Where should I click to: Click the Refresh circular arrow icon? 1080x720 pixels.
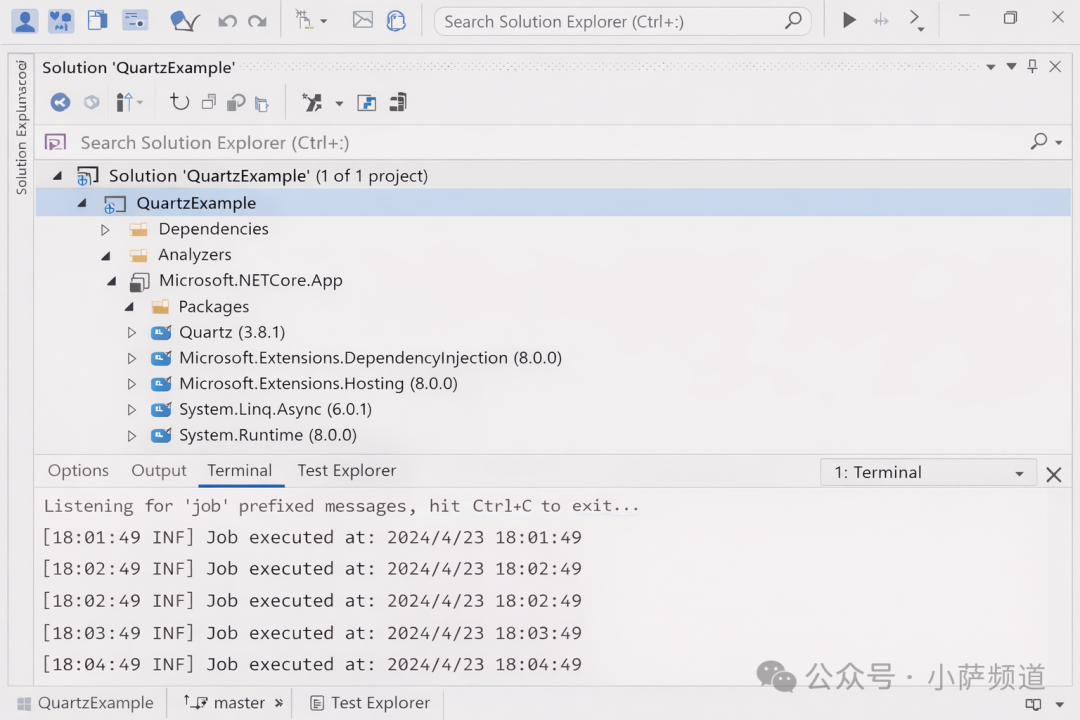tap(180, 102)
